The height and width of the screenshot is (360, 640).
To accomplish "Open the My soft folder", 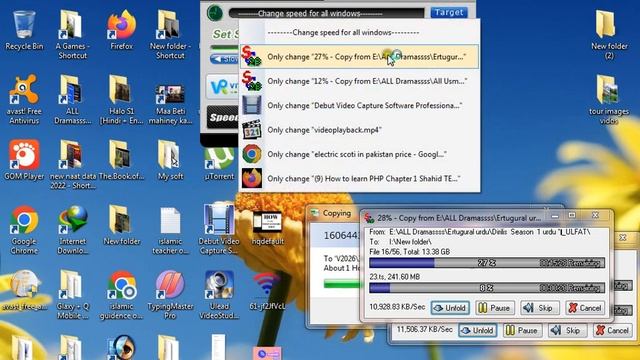I will 170,160.
